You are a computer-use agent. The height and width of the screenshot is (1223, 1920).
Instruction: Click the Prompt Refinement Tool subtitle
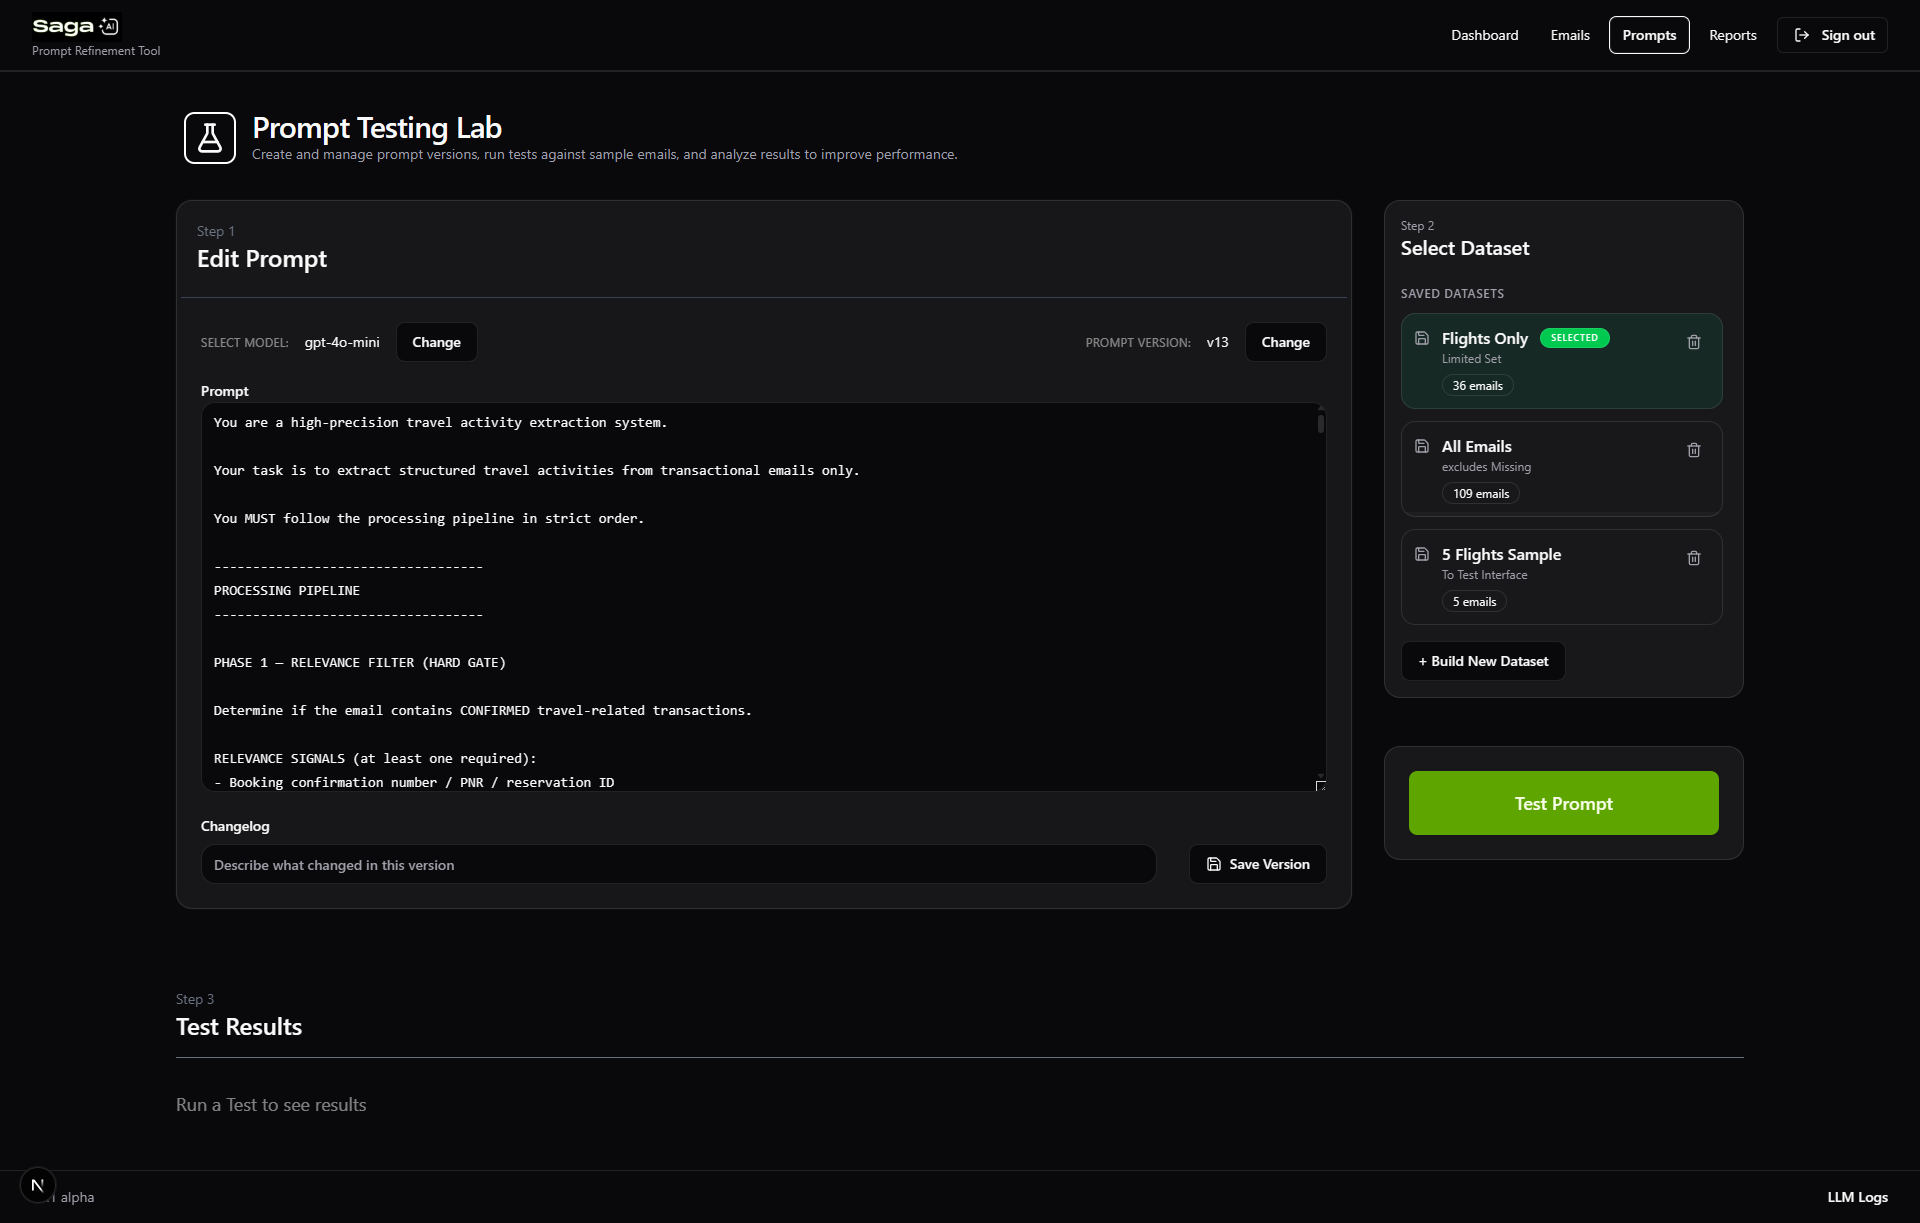click(x=96, y=51)
